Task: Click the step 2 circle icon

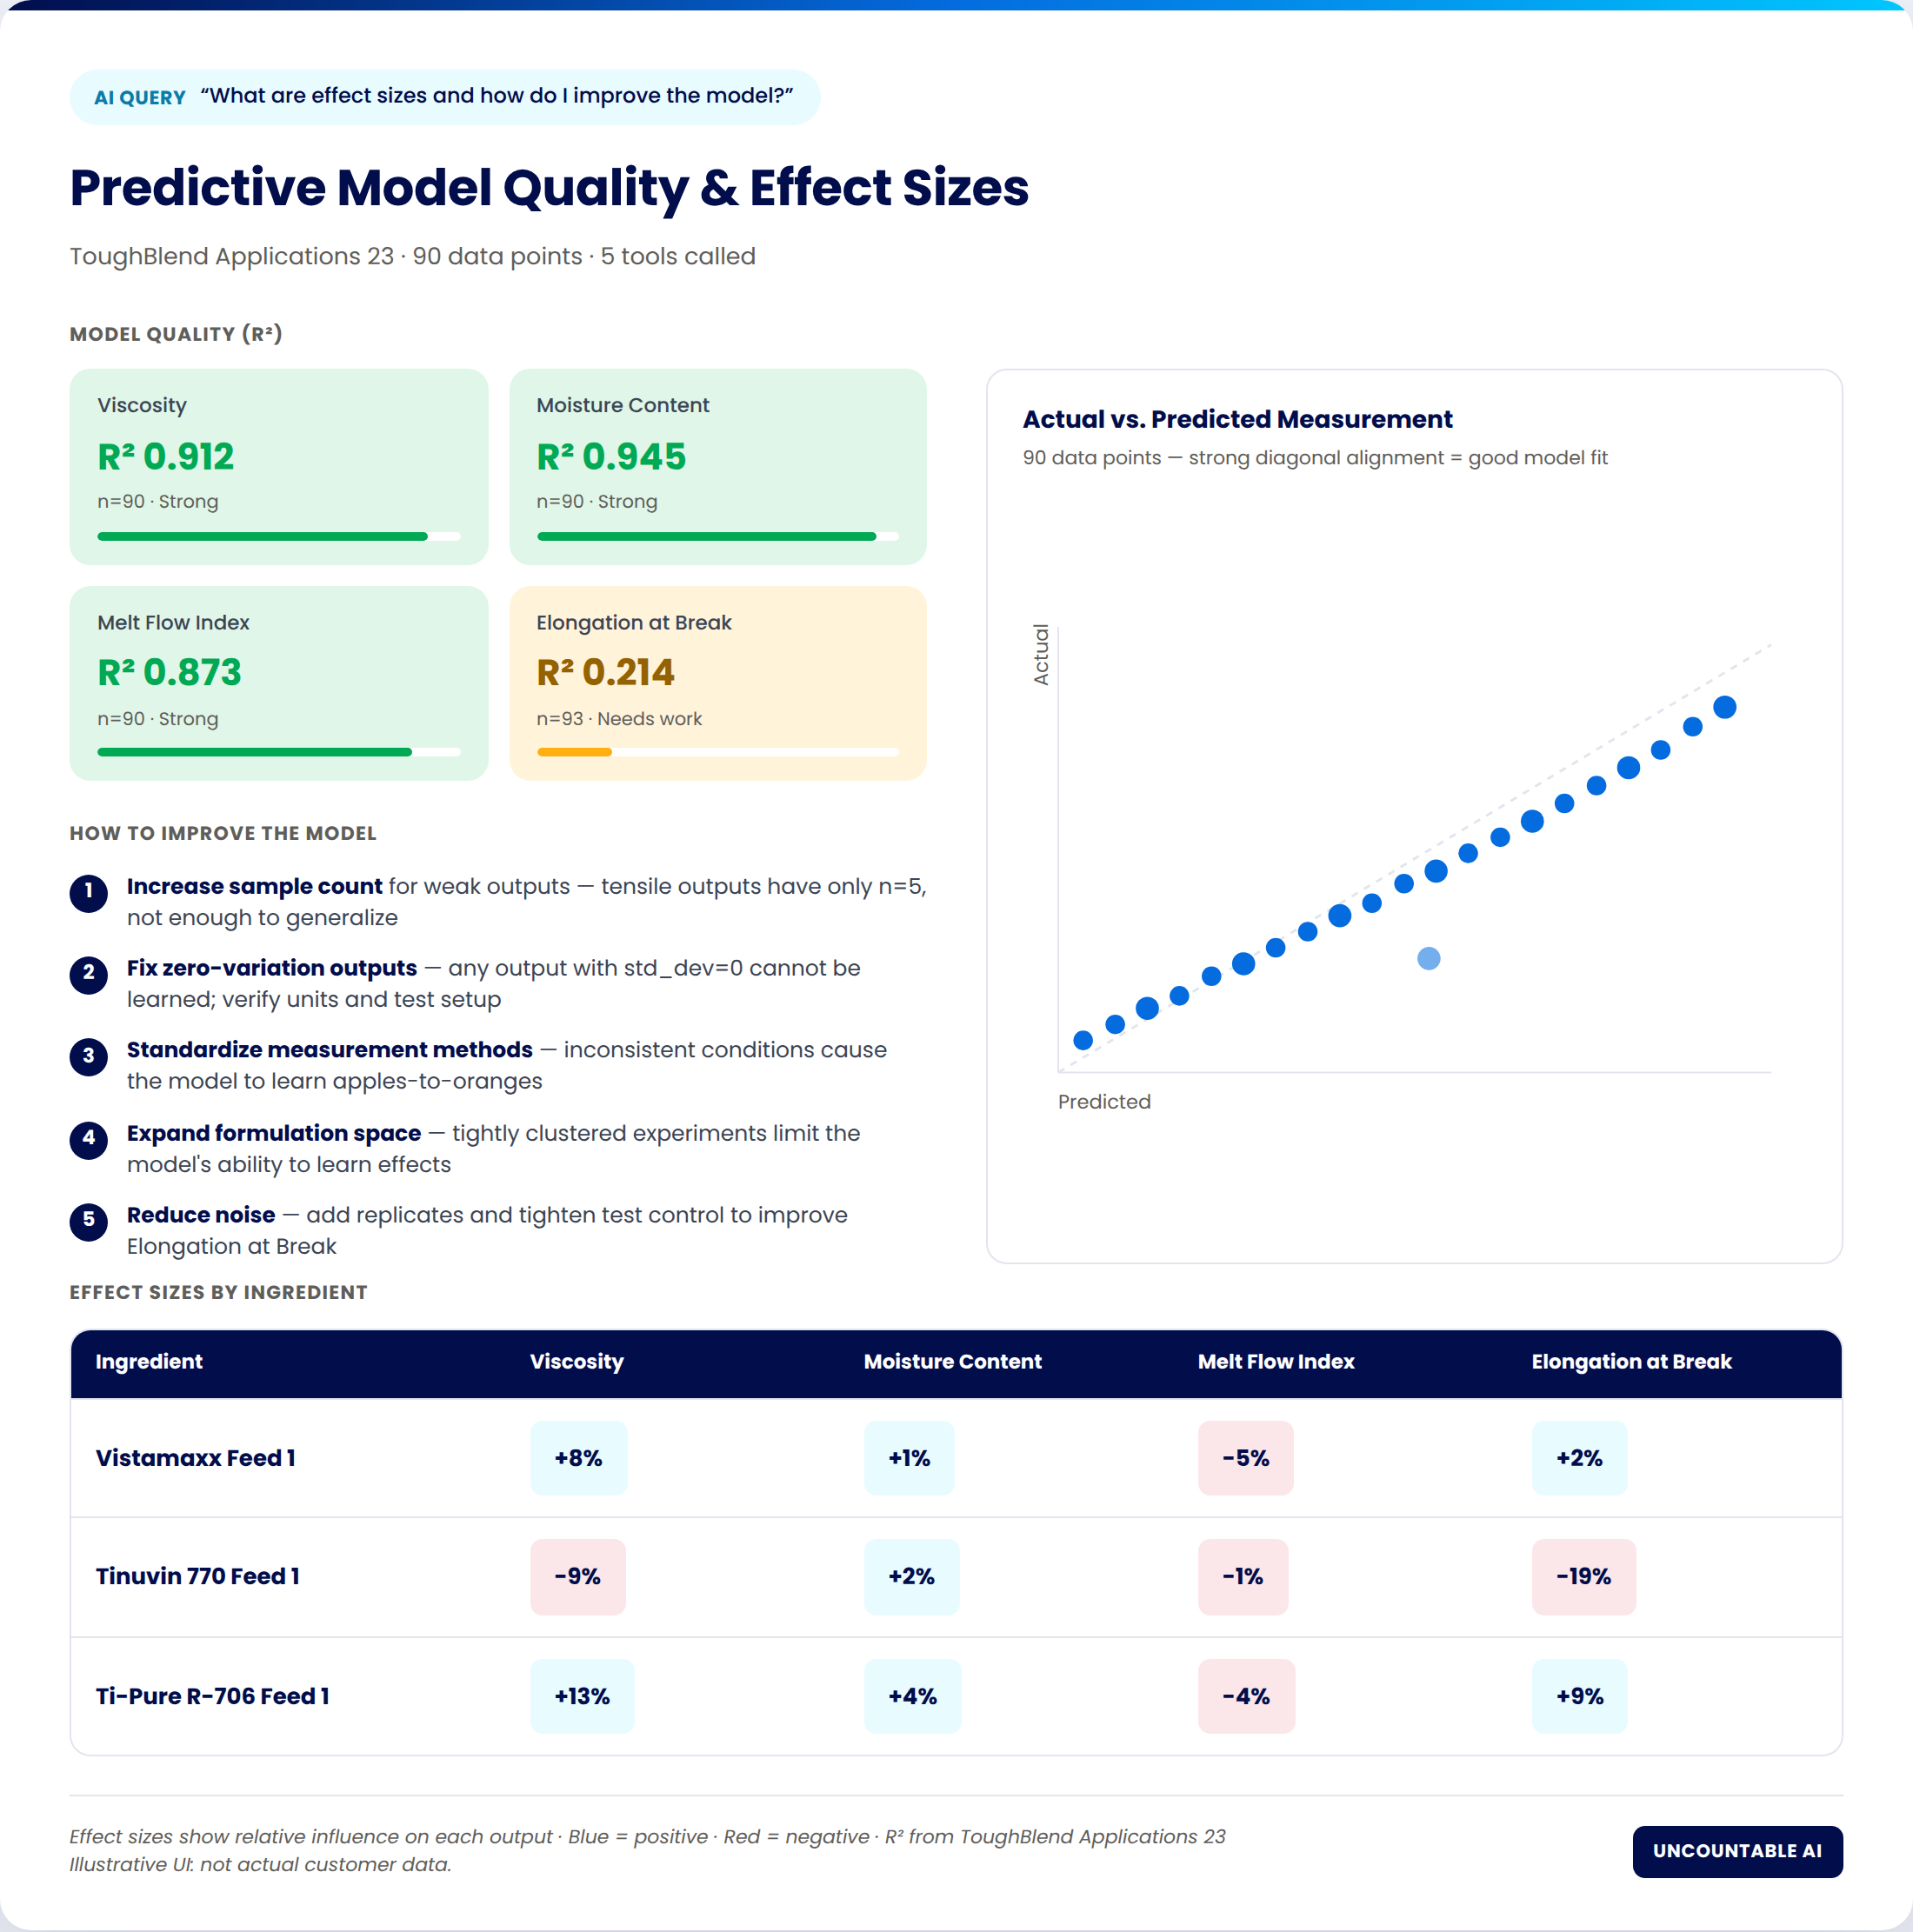Action: click(89, 974)
